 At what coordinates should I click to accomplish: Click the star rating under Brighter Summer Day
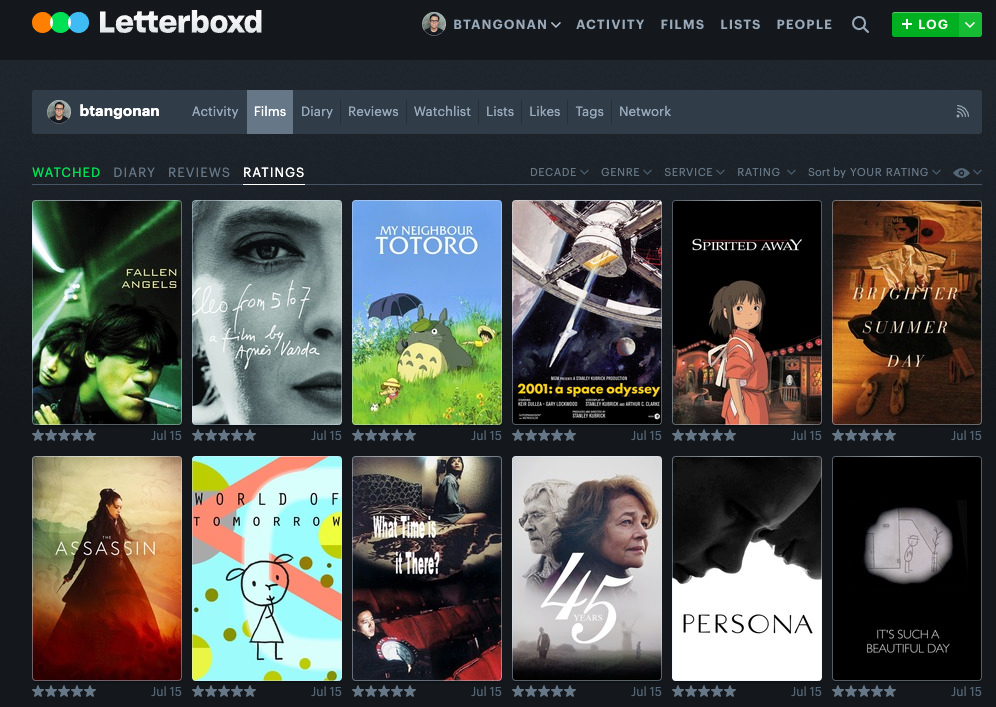[x=865, y=436]
